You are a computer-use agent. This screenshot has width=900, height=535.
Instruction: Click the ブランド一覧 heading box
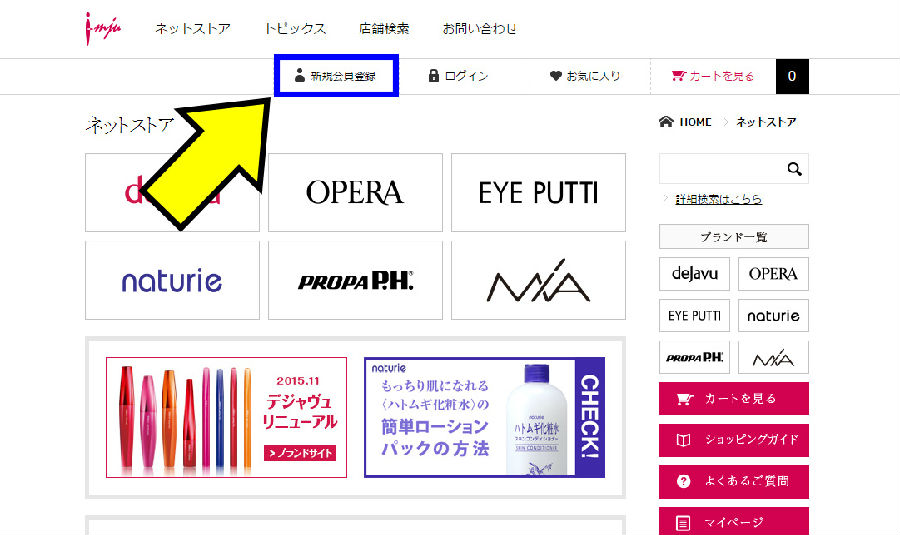coord(734,237)
